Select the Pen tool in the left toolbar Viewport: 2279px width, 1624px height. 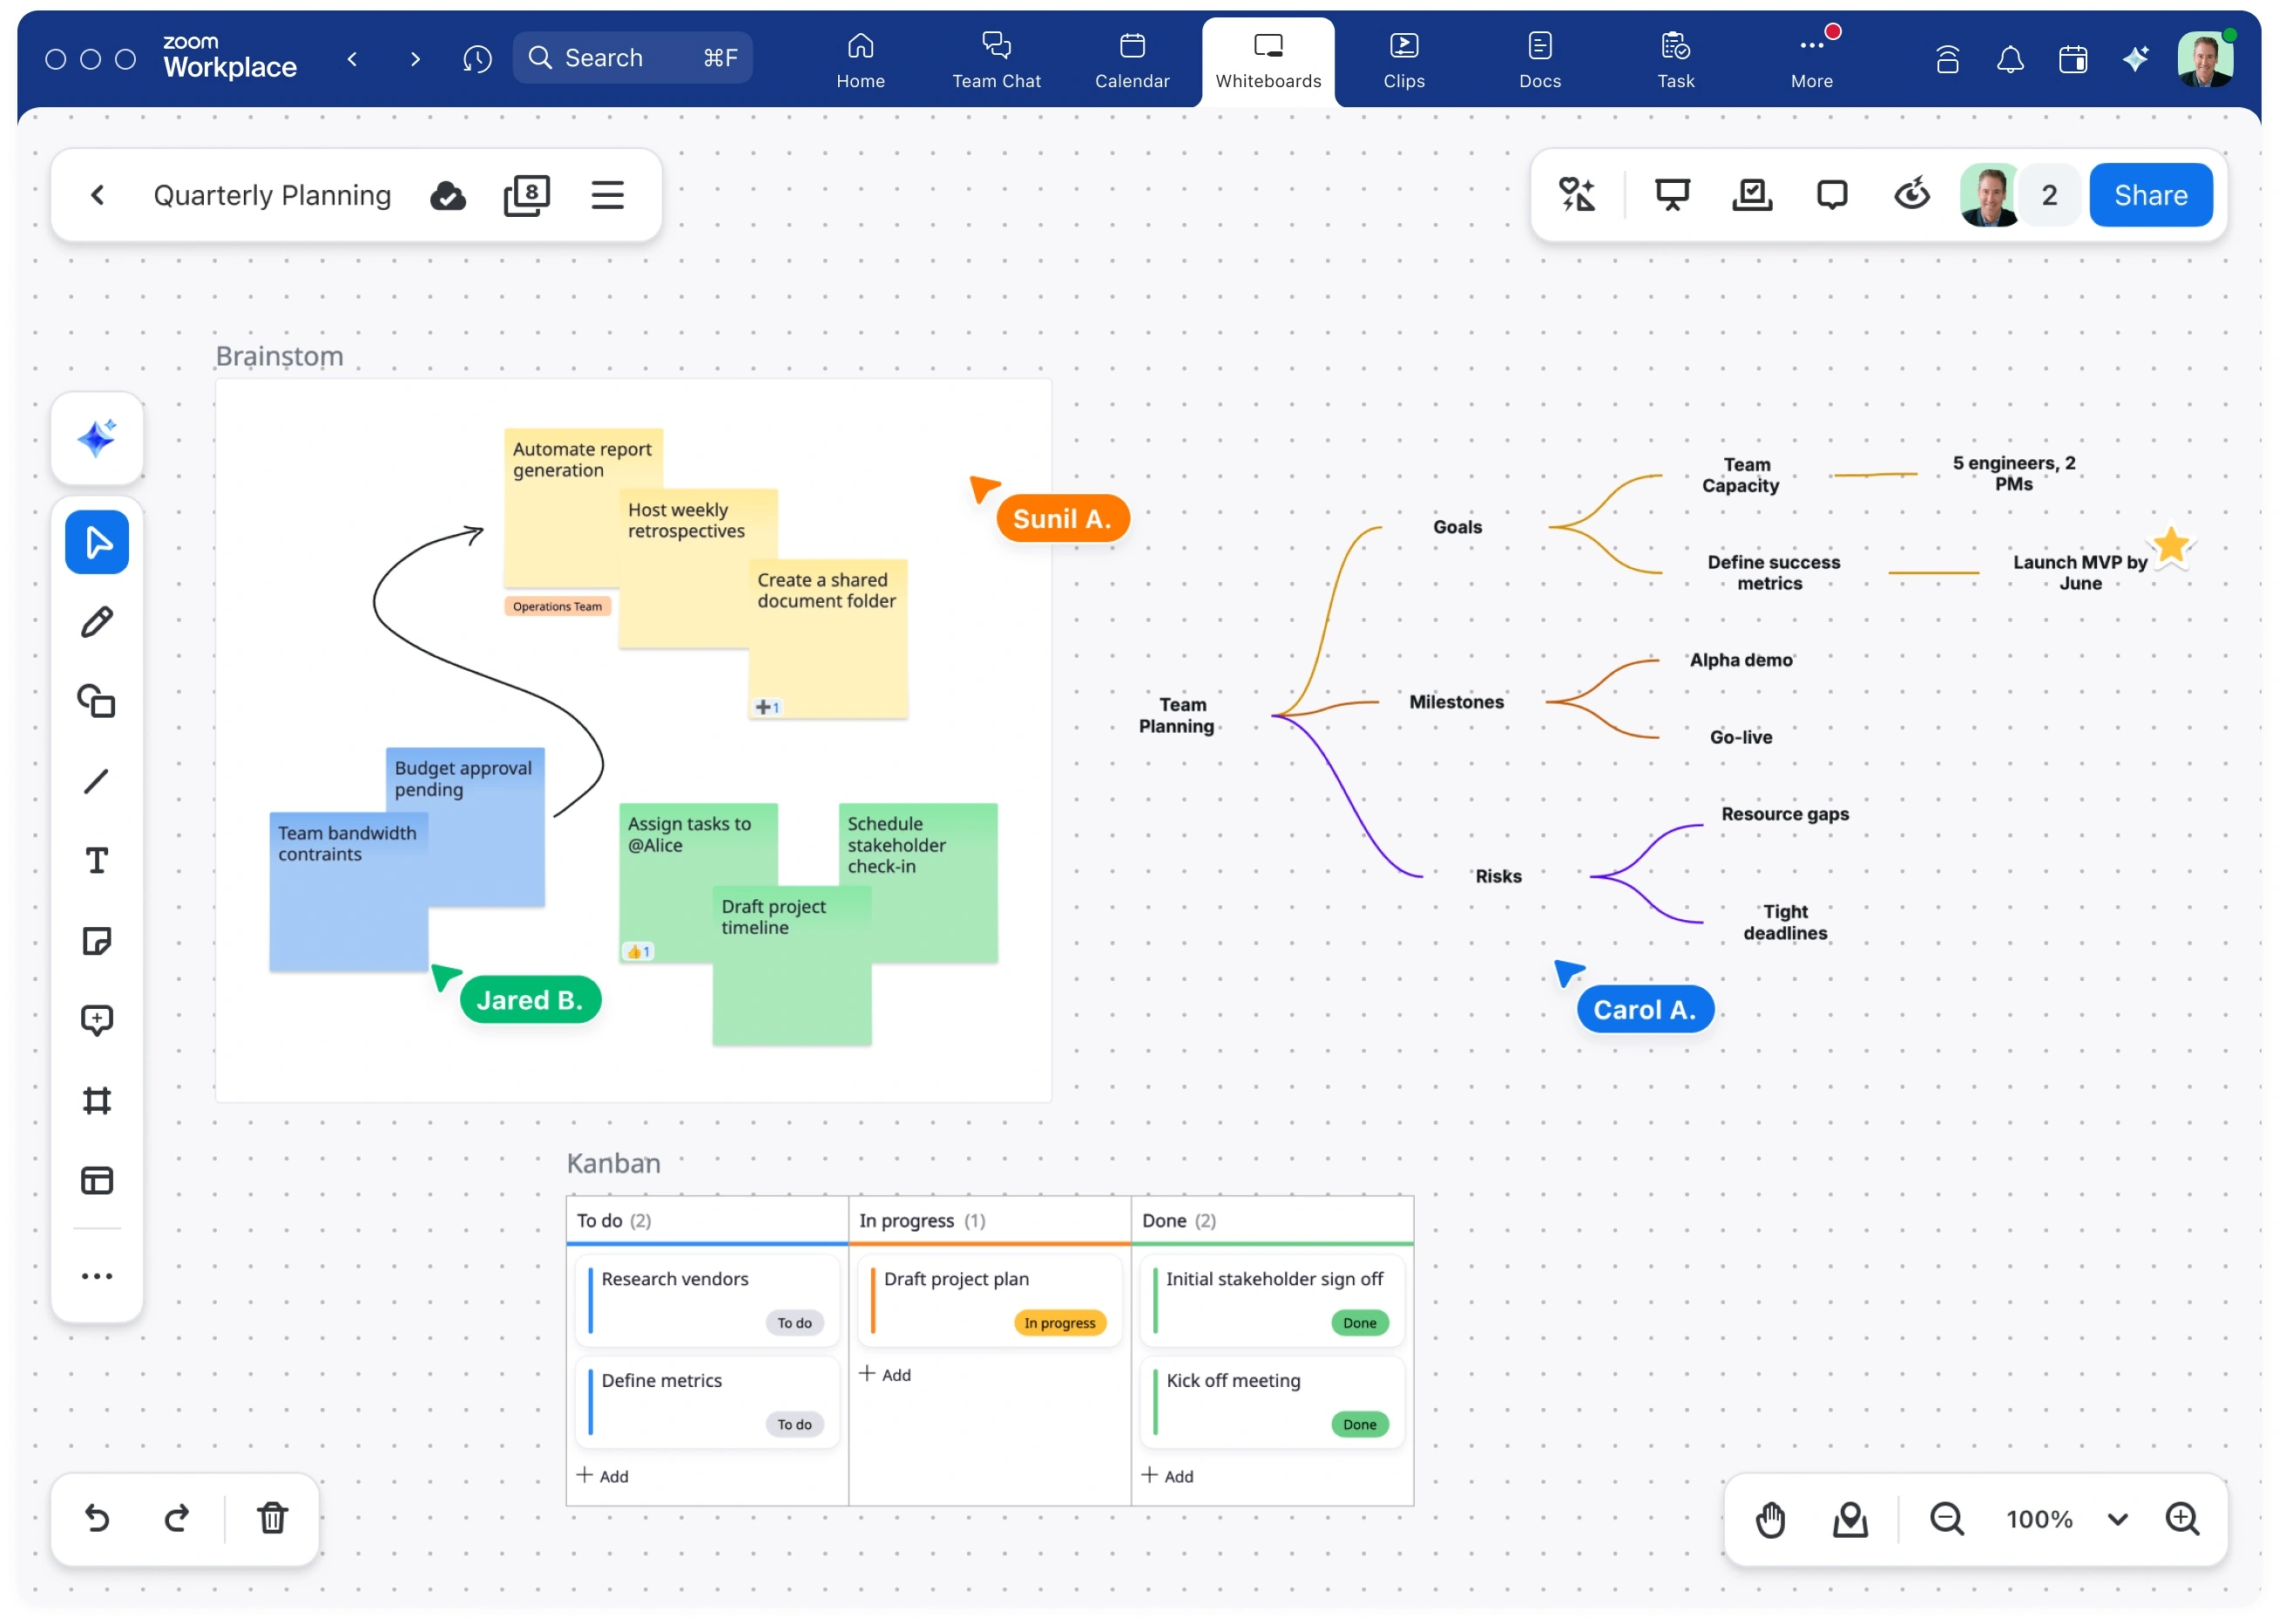(x=96, y=622)
